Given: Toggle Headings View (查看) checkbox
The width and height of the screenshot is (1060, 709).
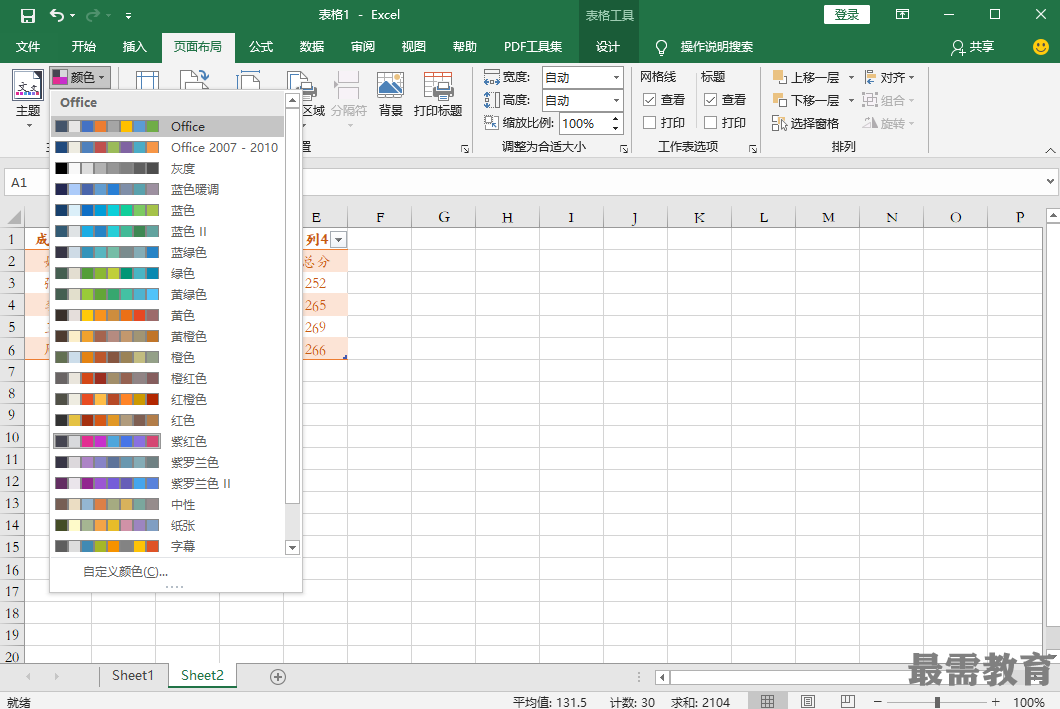Looking at the screenshot, I should click(710, 100).
